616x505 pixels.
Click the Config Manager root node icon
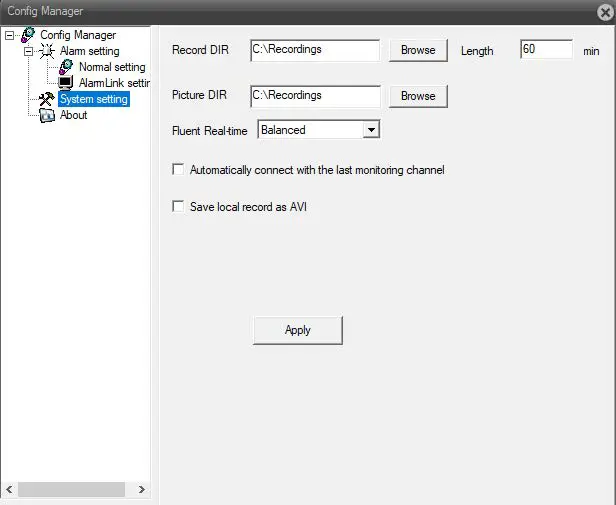[28, 35]
